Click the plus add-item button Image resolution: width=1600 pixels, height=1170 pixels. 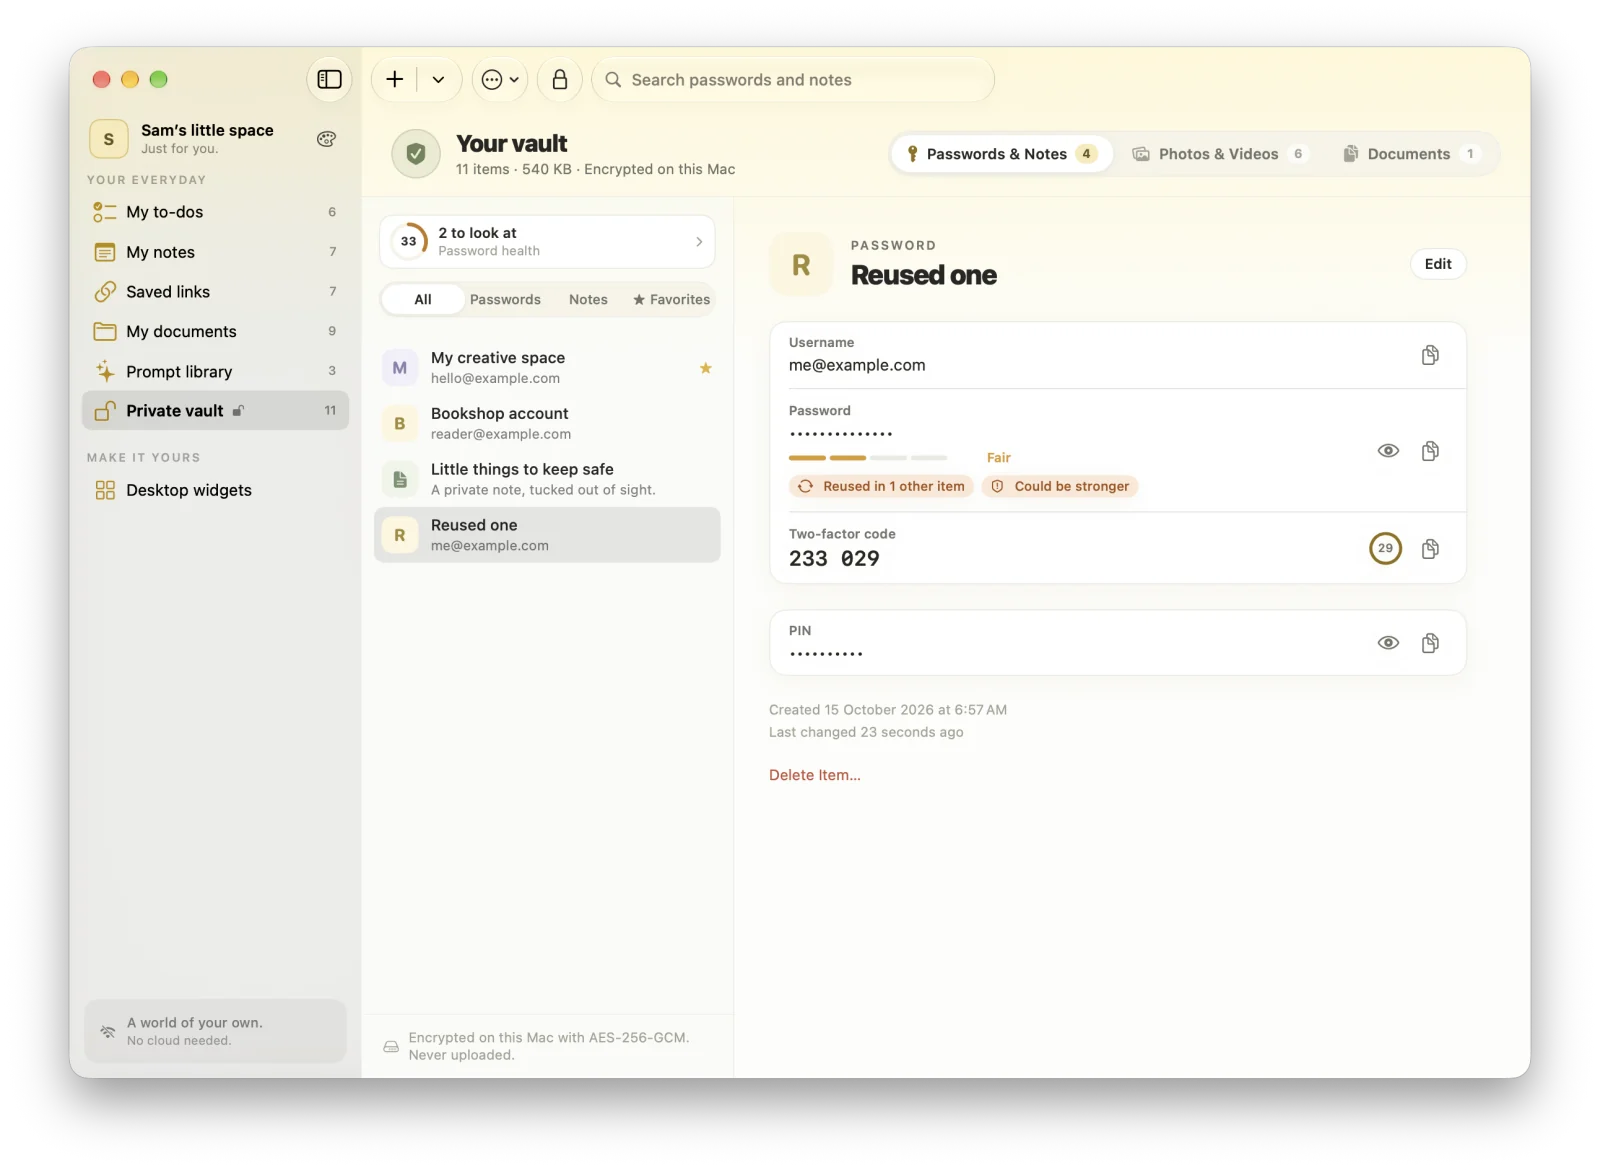coord(395,79)
